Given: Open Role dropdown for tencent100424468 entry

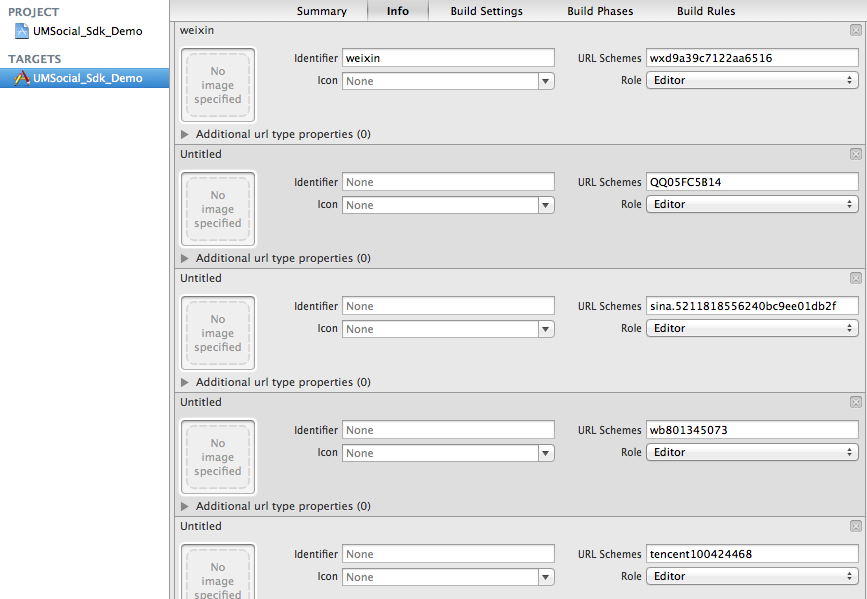Looking at the screenshot, I should click(x=751, y=576).
